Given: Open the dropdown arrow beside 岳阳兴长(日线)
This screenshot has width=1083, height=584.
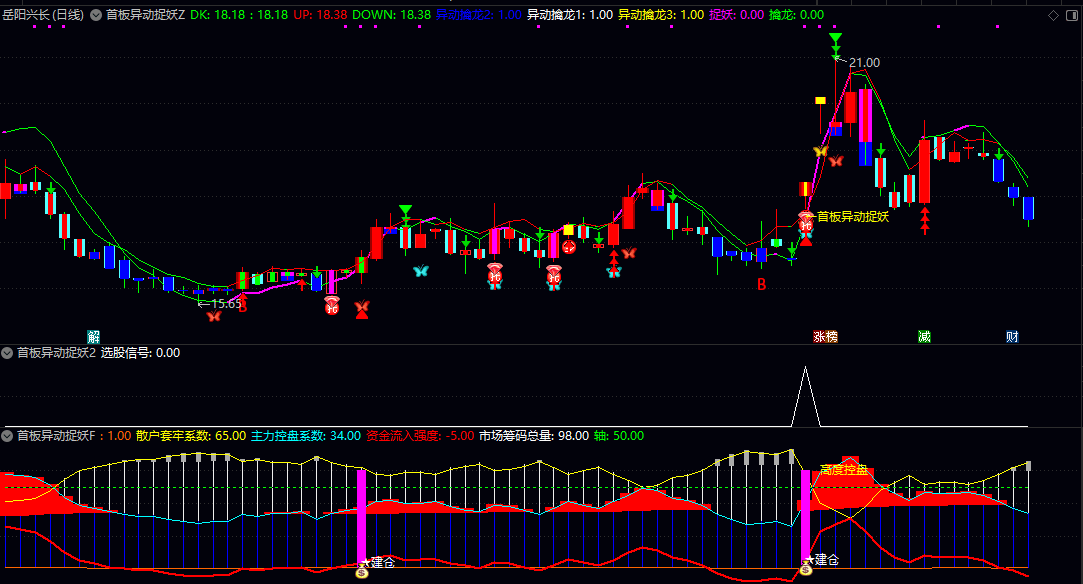Looking at the screenshot, I should point(96,14).
